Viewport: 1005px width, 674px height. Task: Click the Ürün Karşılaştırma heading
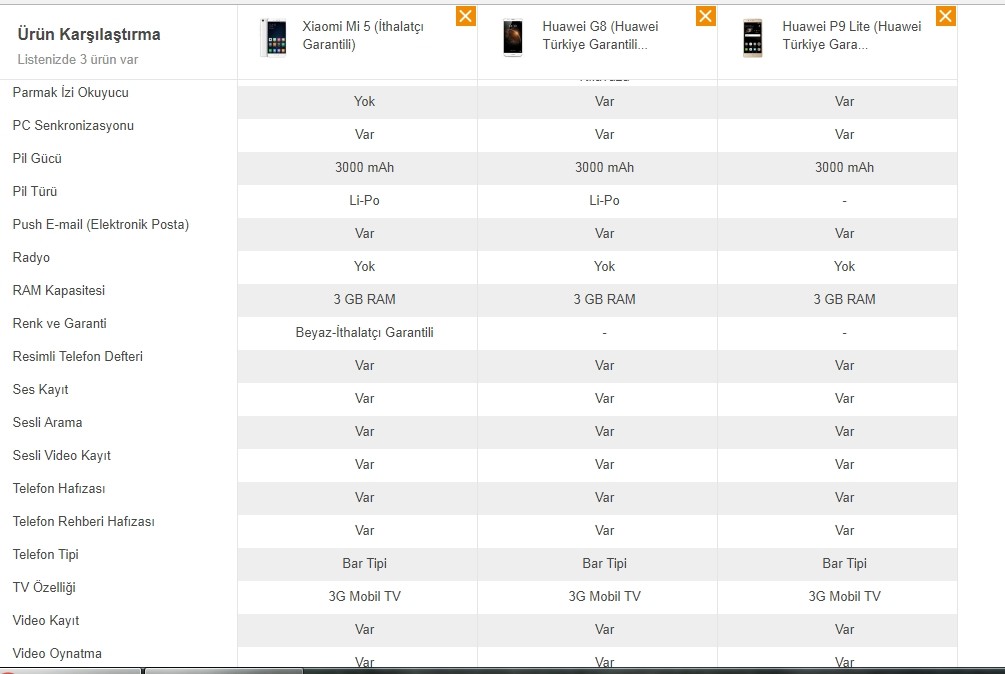click(x=89, y=35)
